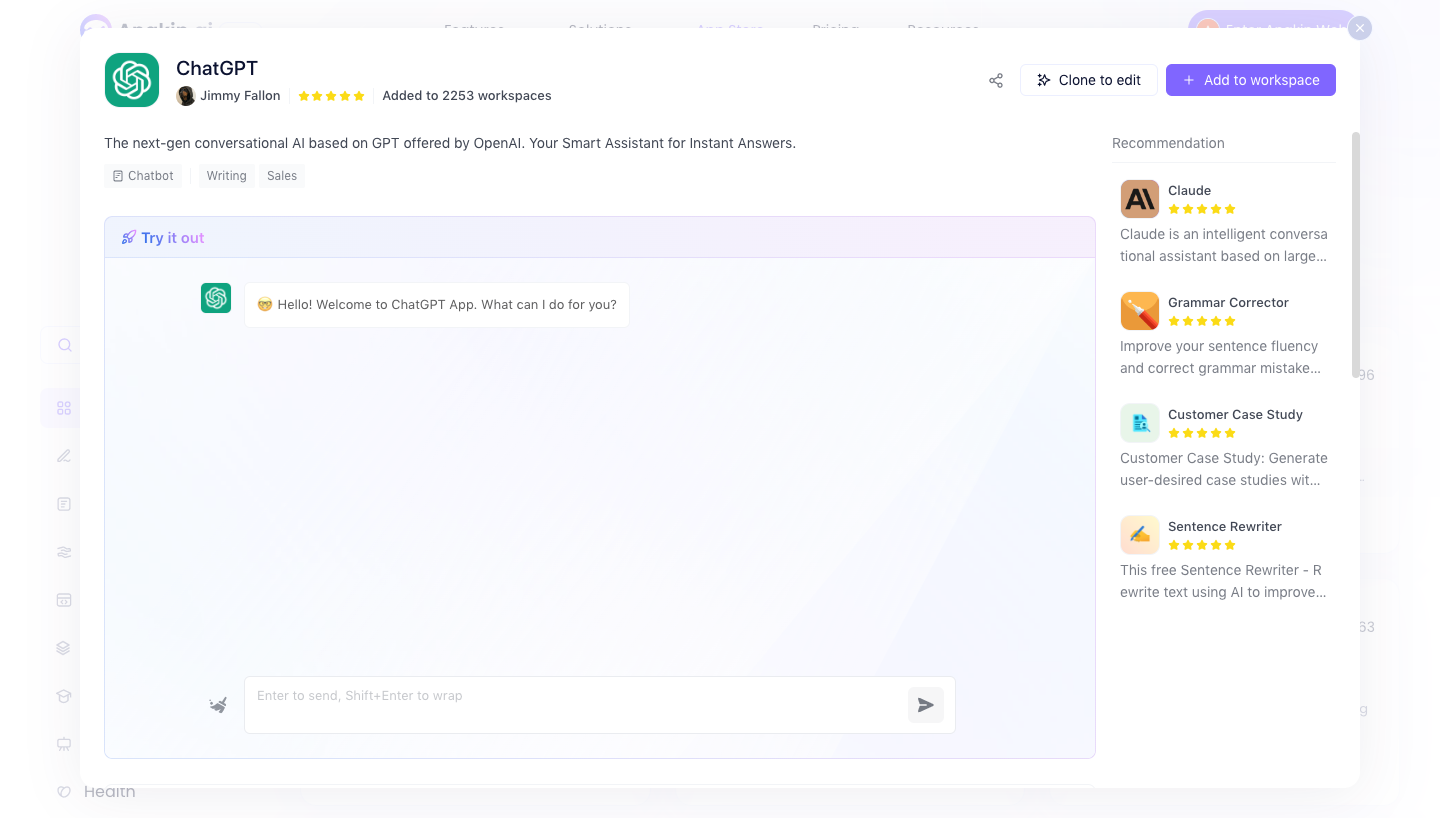Click the search icon in background sidebar

(65, 345)
